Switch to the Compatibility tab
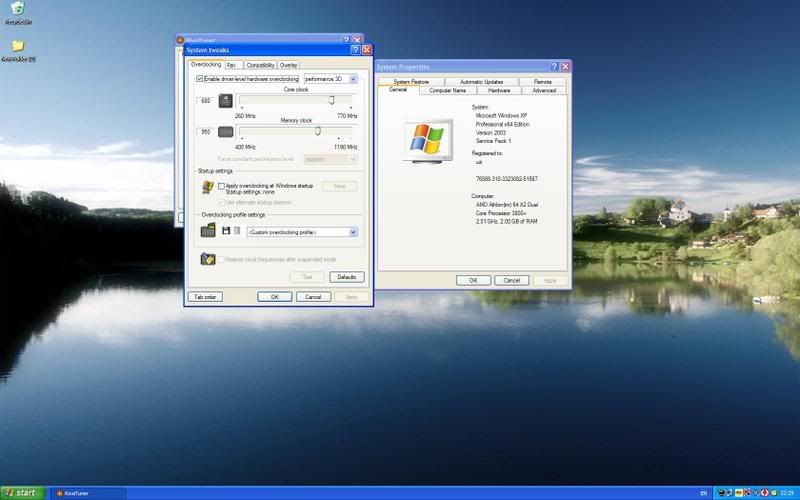Viewport: 800px width, 500px height. (260, 65)
